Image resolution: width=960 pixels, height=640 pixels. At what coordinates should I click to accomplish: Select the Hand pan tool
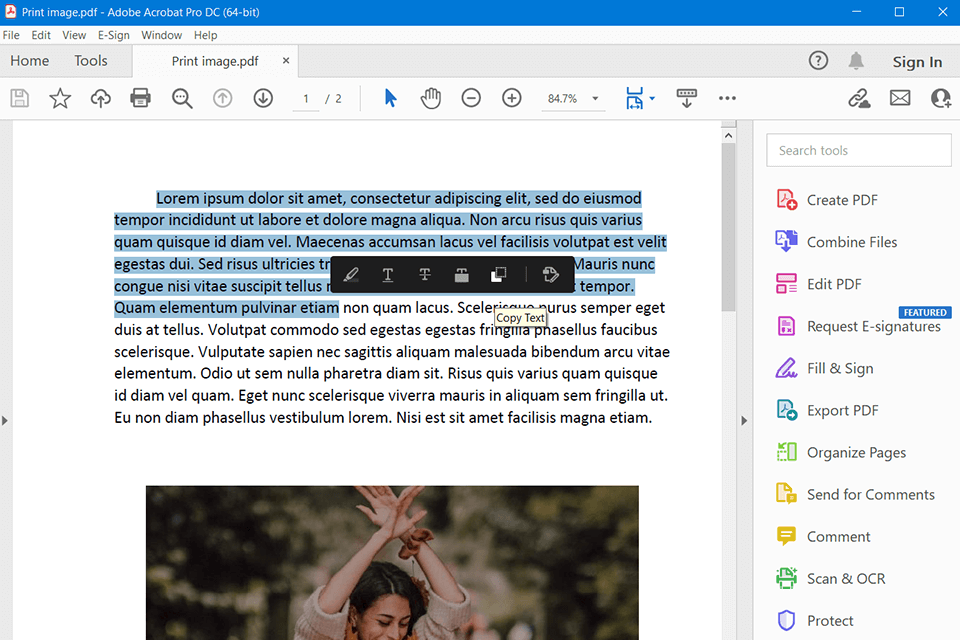(x=430, y=98)
